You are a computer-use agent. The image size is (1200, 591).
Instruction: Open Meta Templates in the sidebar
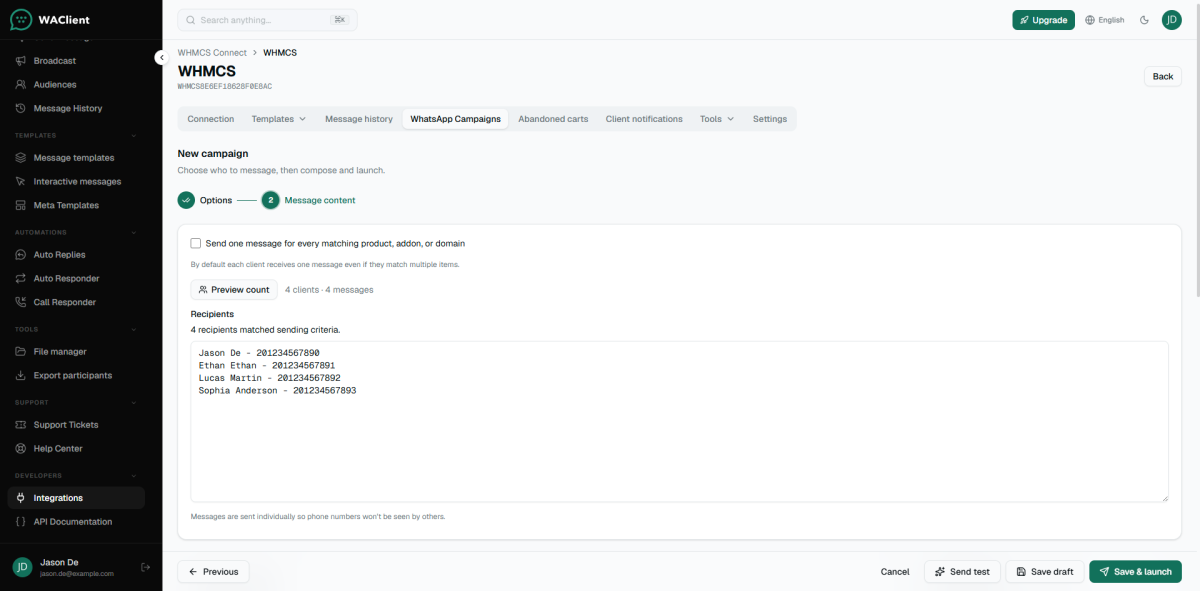point(76,206)
